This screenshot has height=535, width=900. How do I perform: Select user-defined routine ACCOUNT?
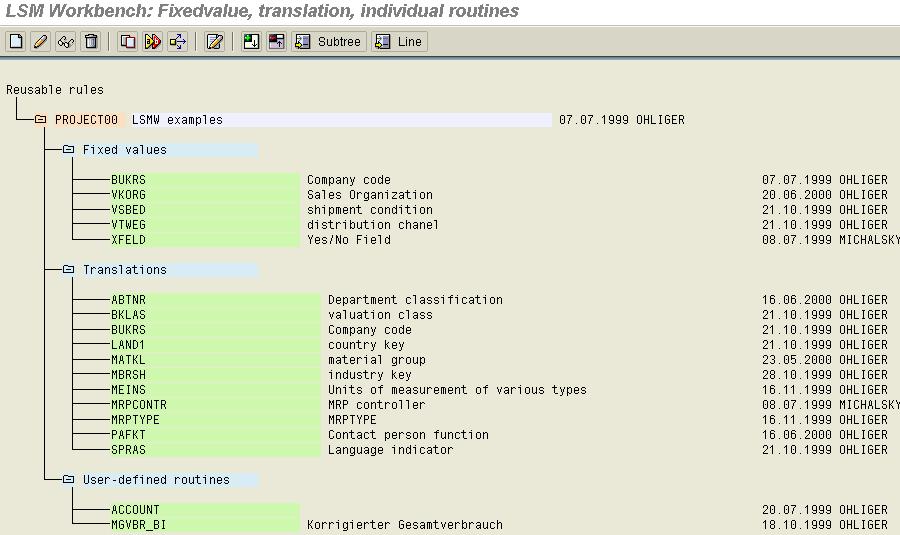pos(205,509)
